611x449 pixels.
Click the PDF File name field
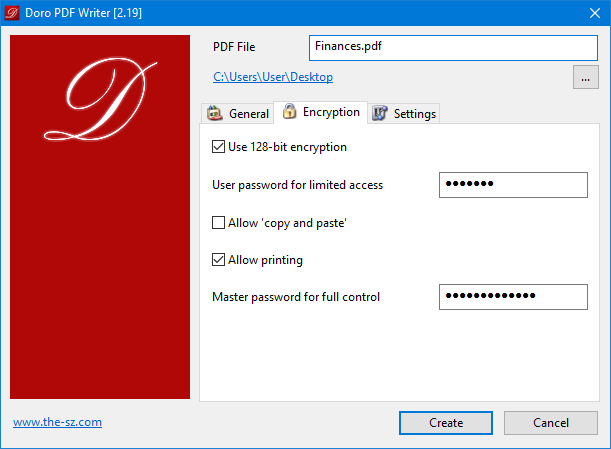453,48
